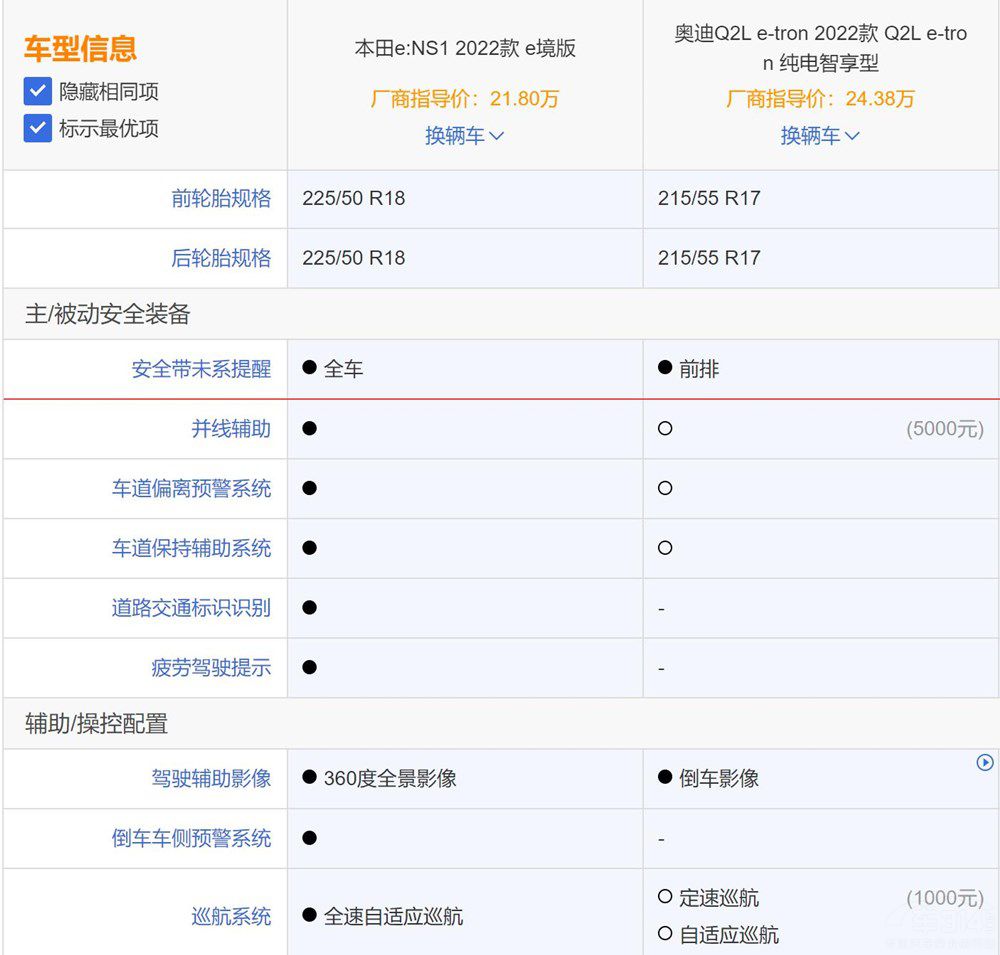Select the optional 自适应巡航 circle for Audi
Screen dimensions: 1000x955
(665, 934)
